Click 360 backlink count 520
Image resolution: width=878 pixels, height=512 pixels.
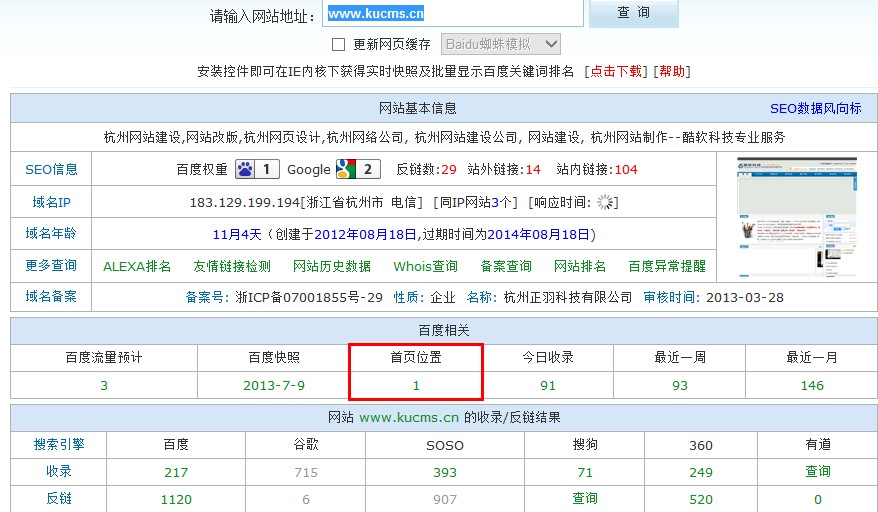(700, 500)
